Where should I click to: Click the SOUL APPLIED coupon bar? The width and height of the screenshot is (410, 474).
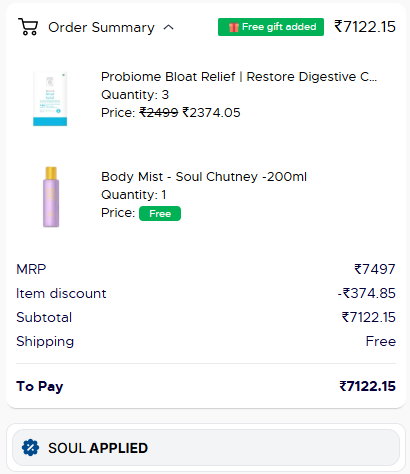pos(206,448)
